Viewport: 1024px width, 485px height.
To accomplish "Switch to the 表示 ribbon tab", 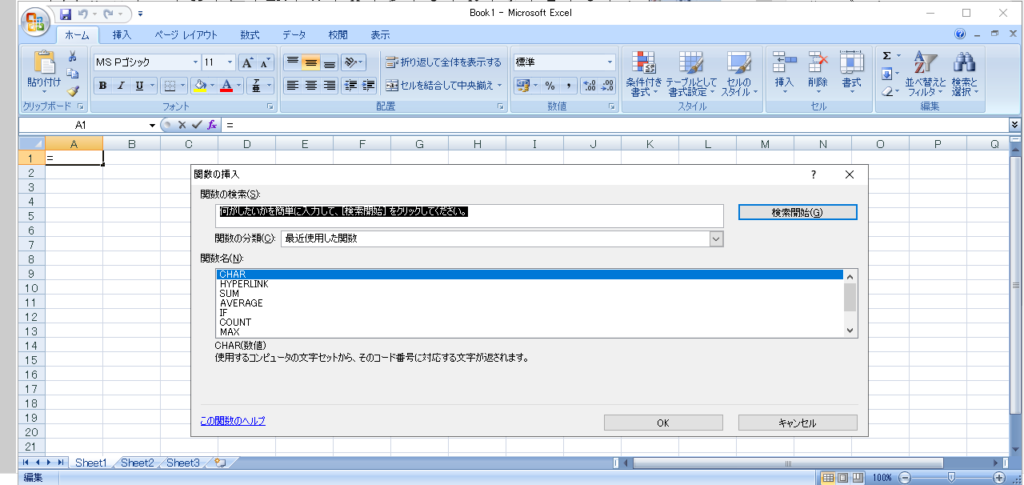I will (x=380, y=35).
